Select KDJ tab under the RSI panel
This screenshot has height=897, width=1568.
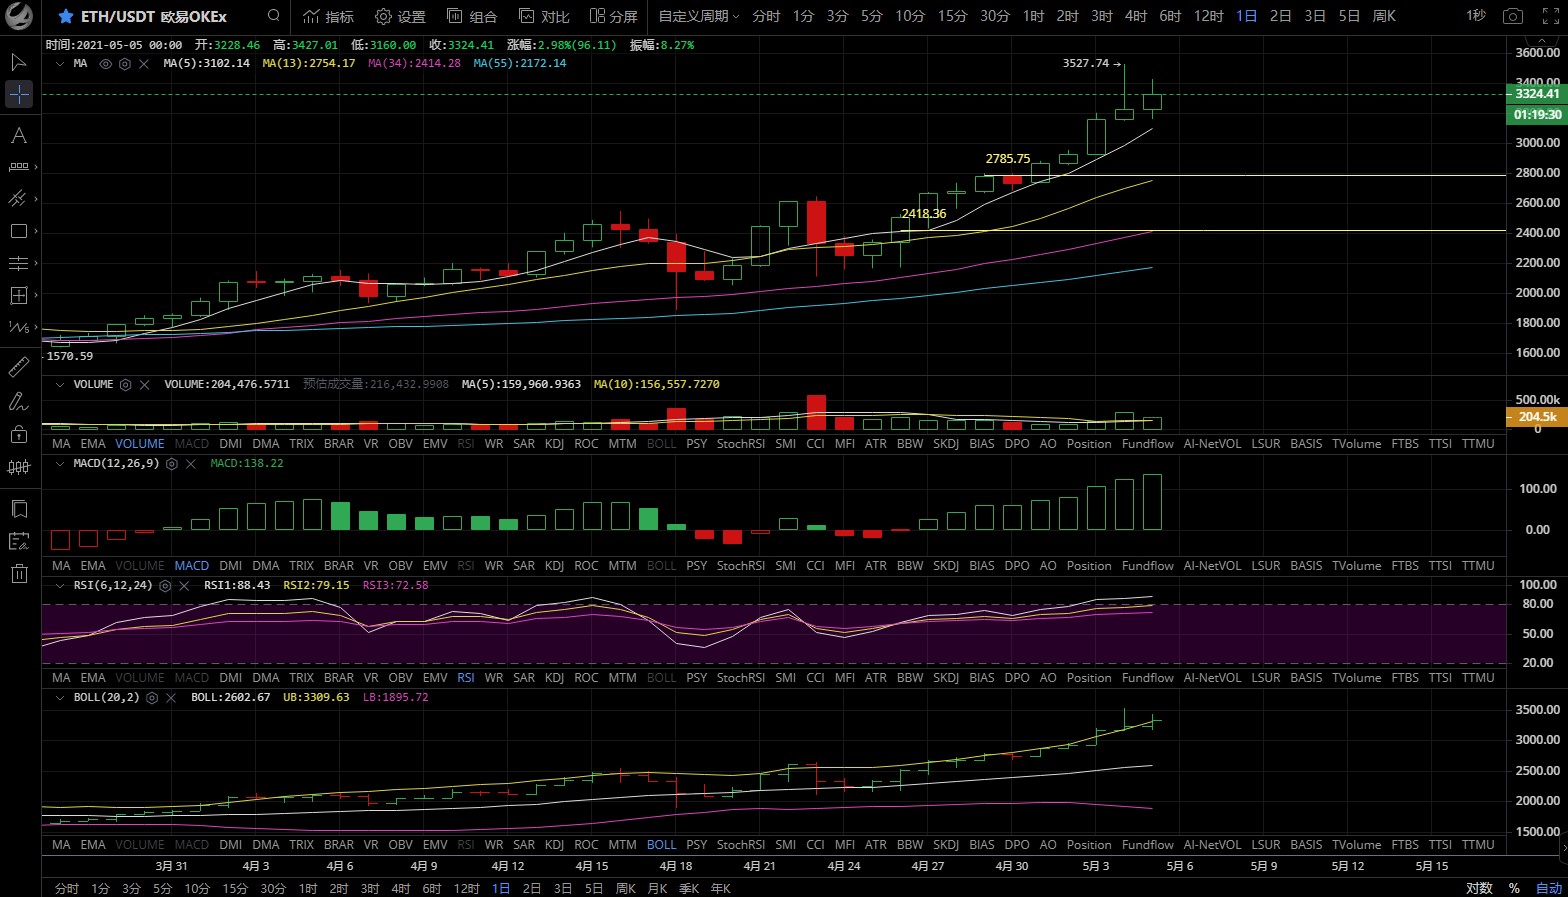tap(554, 678)
